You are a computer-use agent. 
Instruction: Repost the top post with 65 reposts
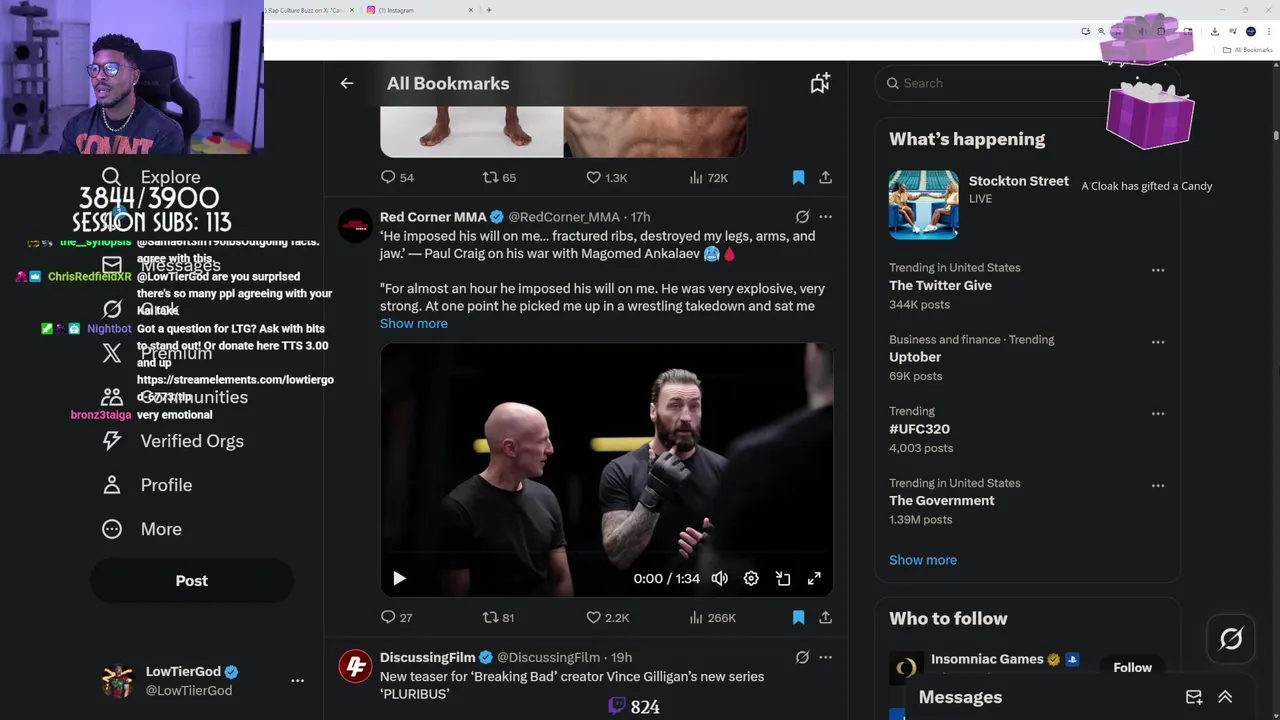click(499, 177)
